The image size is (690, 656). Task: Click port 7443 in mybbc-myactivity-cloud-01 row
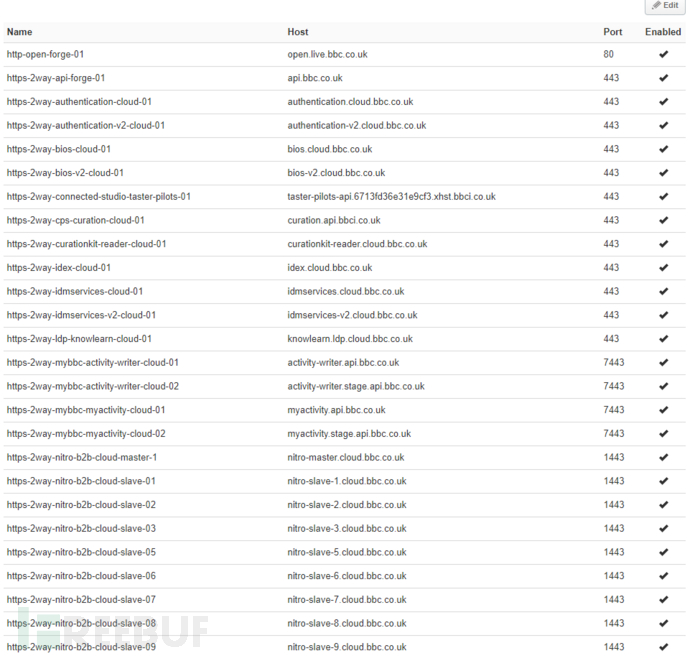pyautogui.click(x=614, y=410)
